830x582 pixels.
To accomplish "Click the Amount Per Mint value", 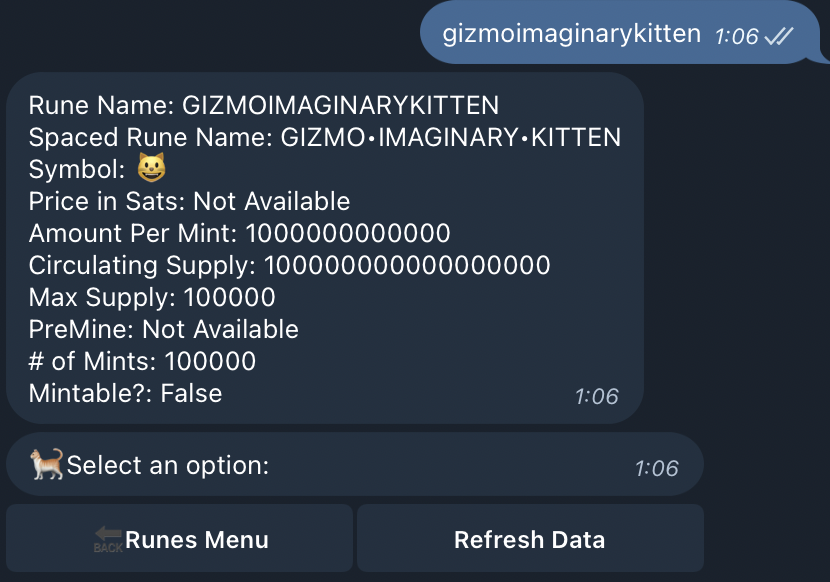I will [348, 233].
